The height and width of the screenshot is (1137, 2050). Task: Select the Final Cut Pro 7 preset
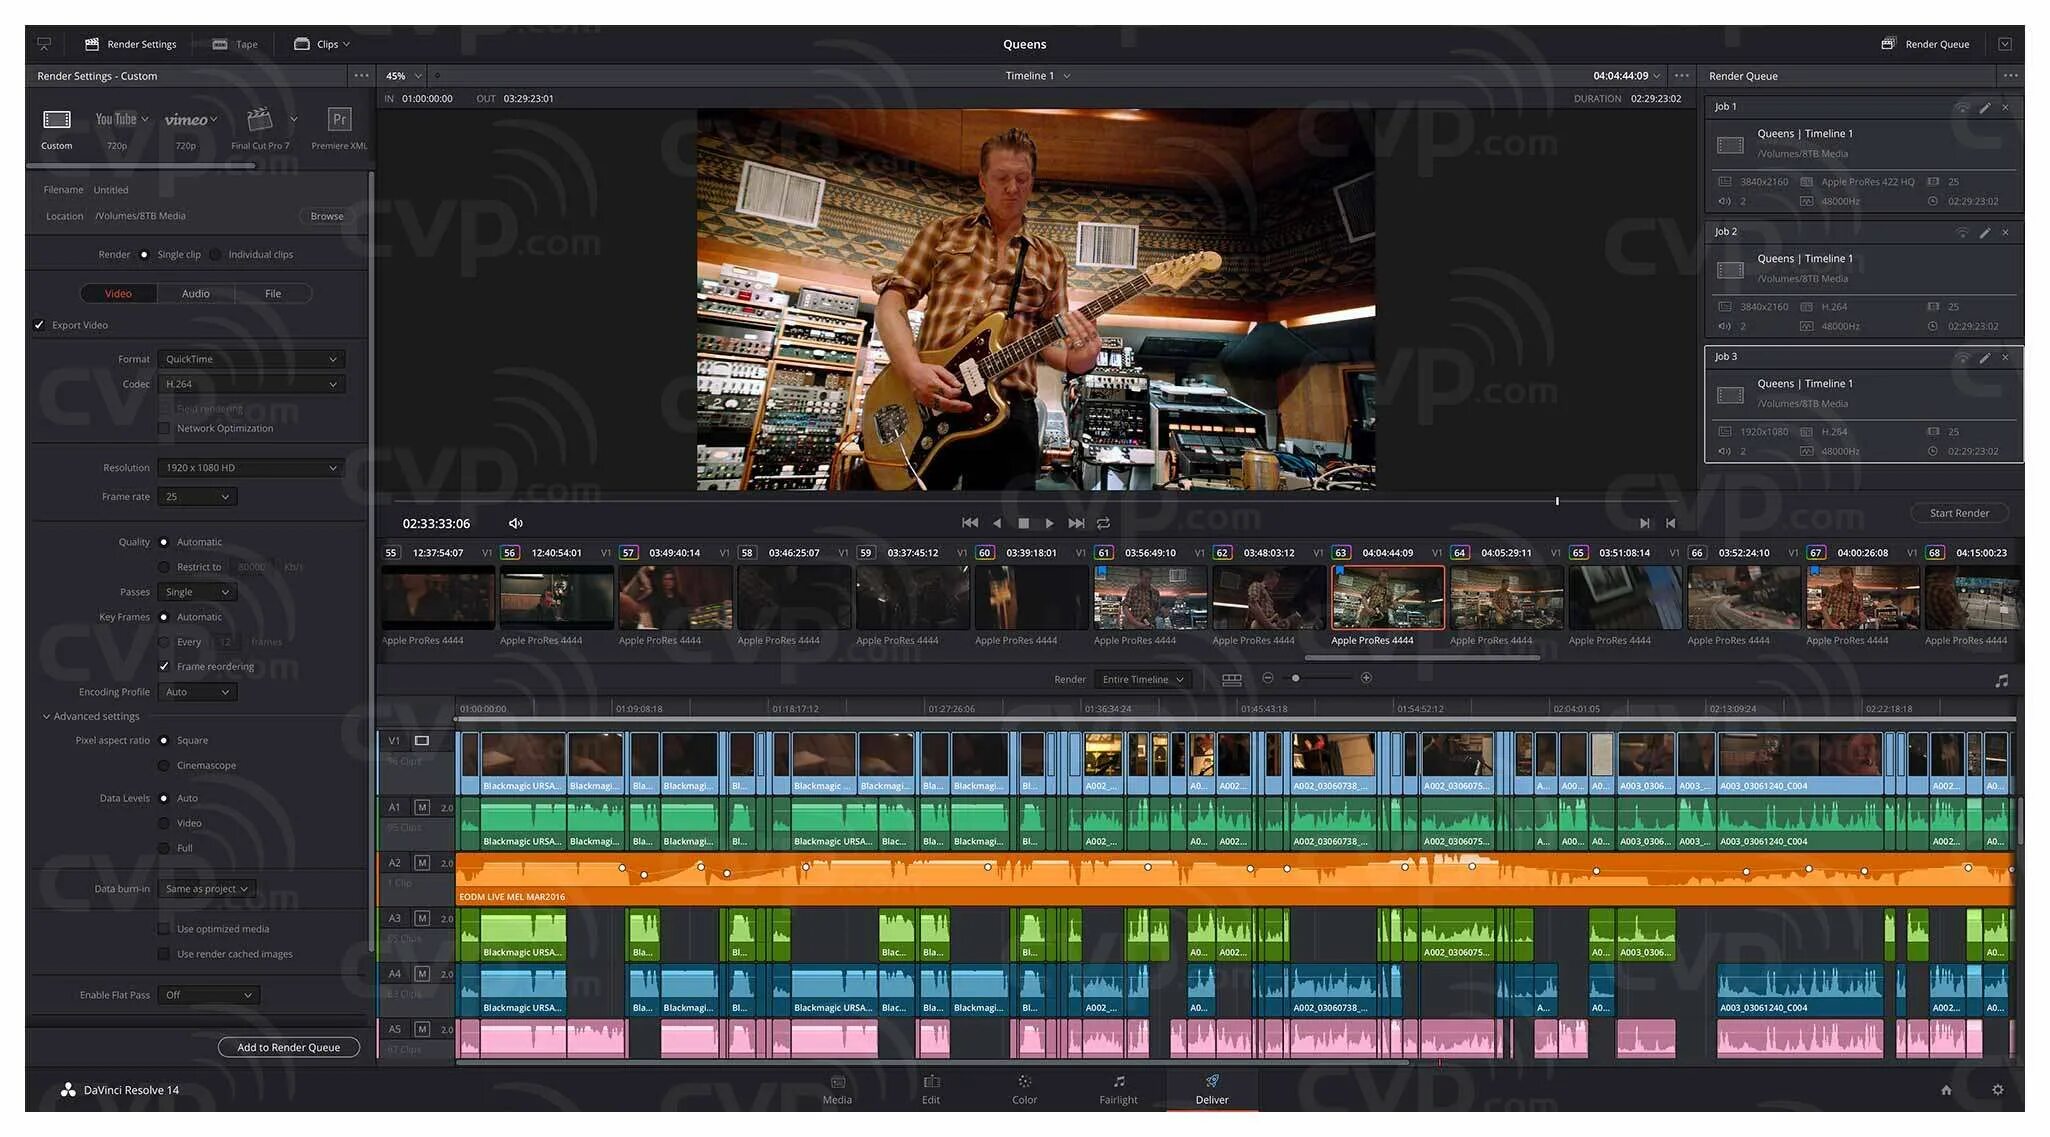(260, 121)
